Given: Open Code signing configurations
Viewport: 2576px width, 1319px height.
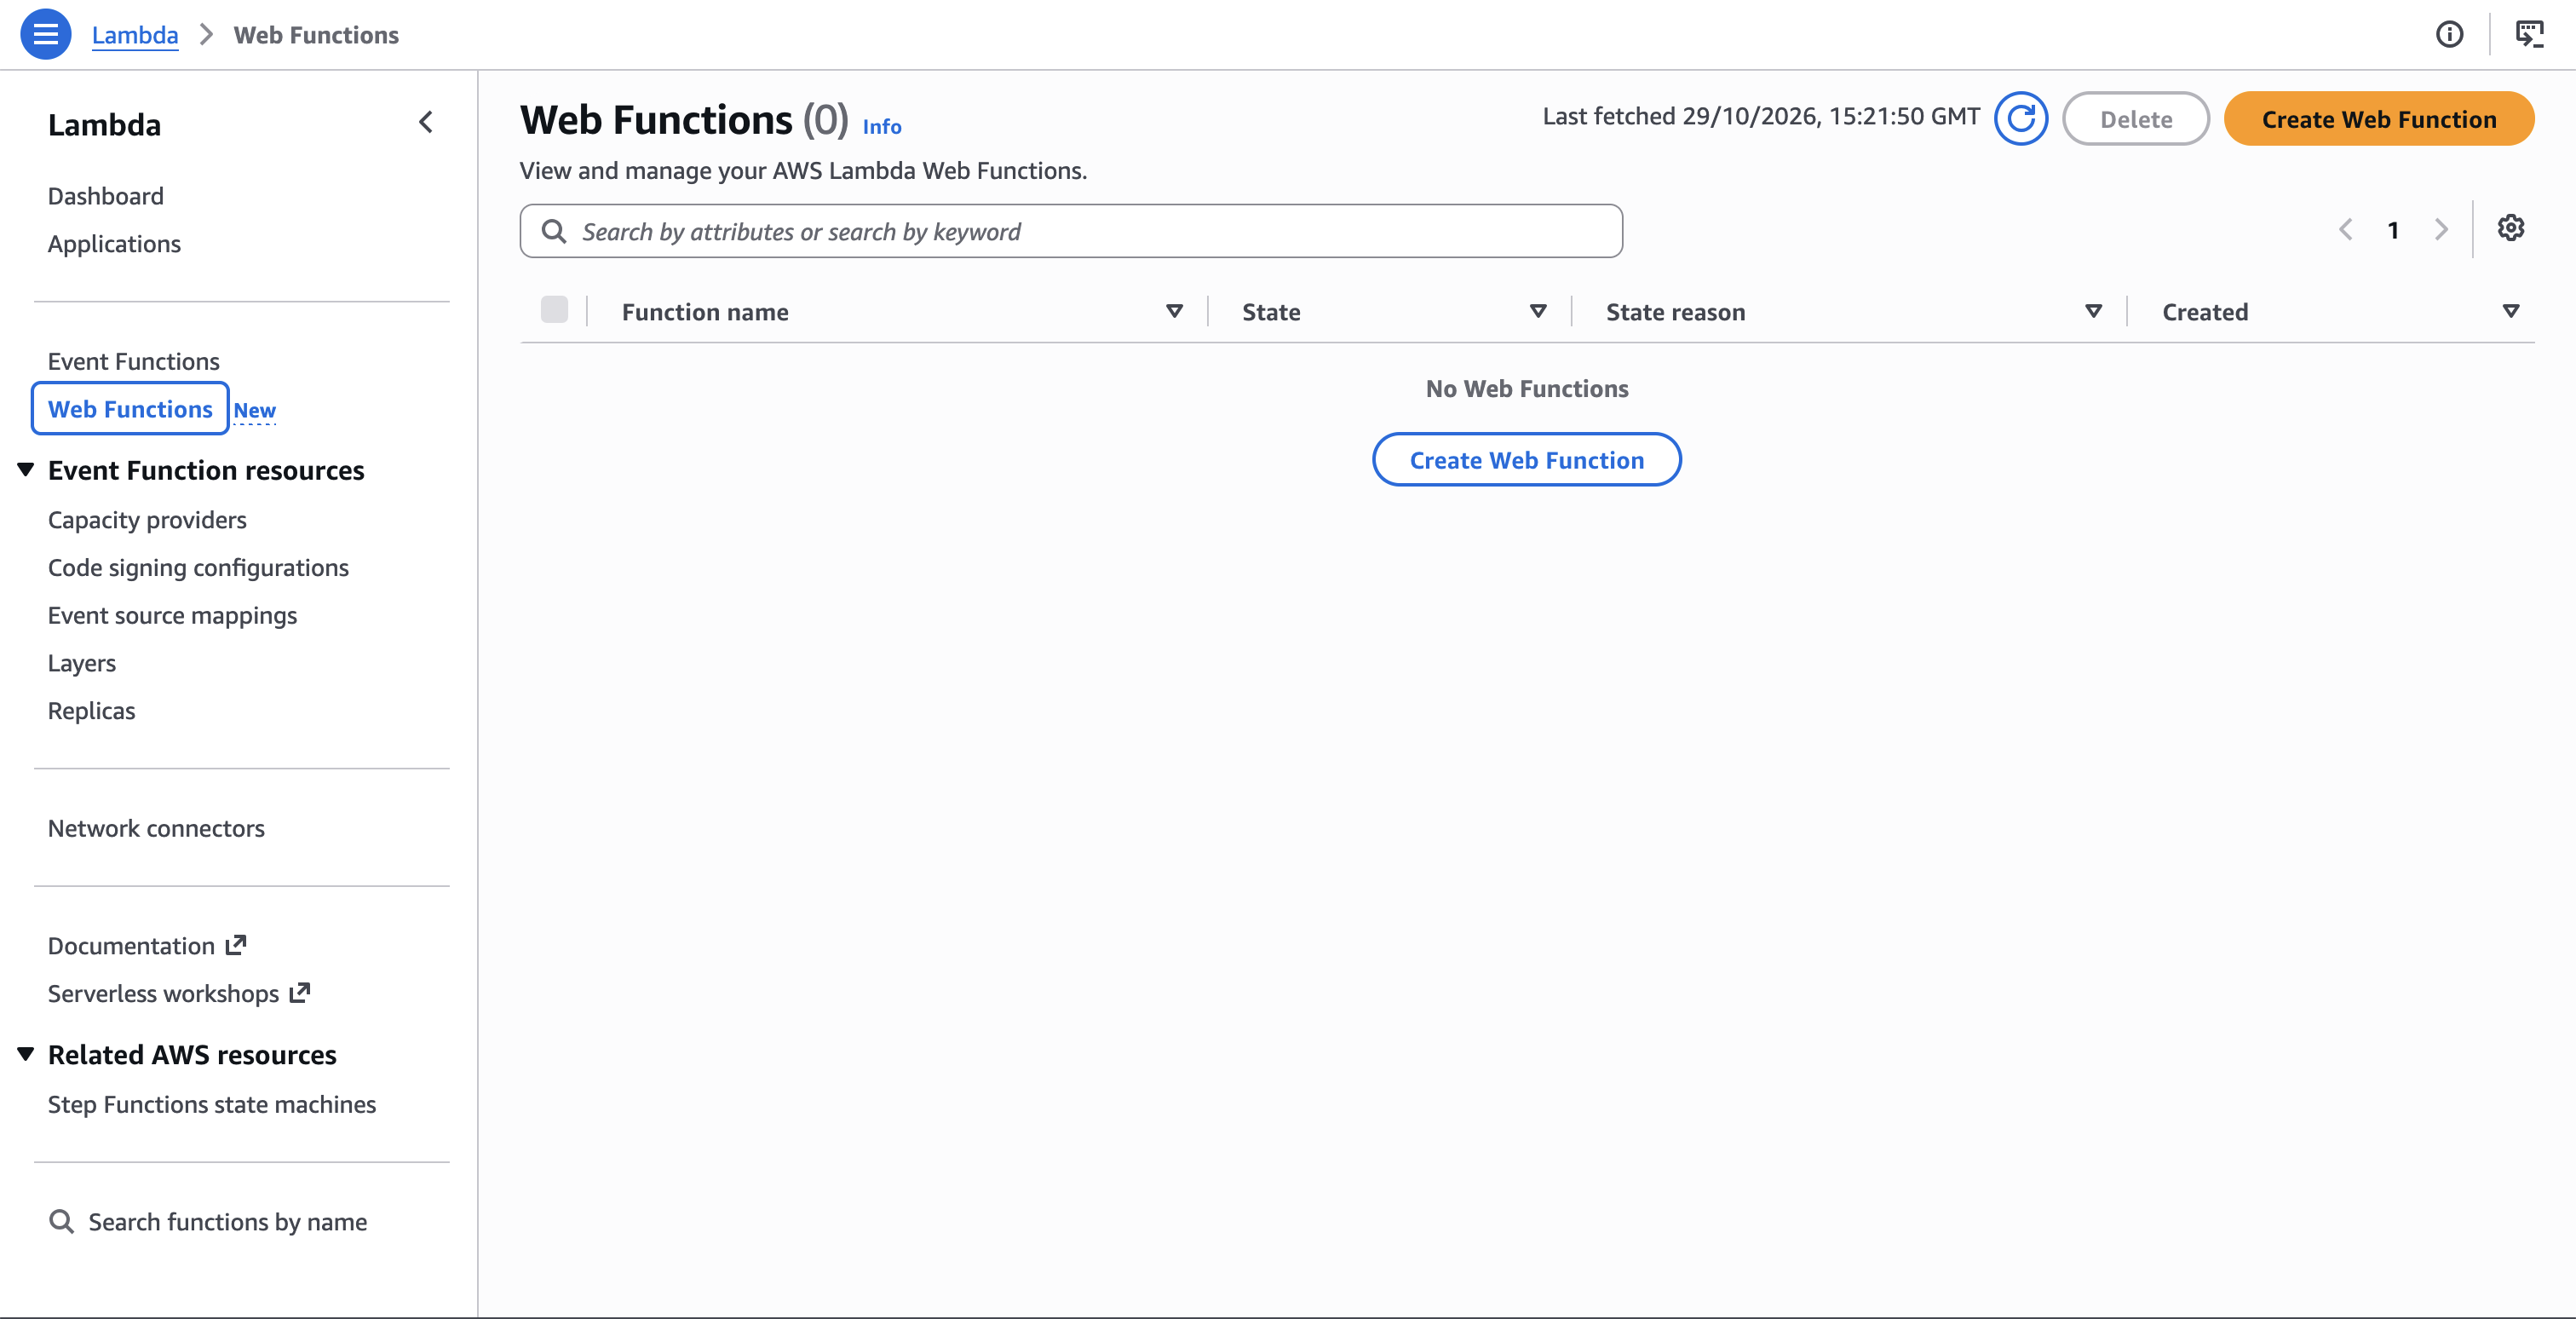Looking at the screenshot, I should point(198,568).
